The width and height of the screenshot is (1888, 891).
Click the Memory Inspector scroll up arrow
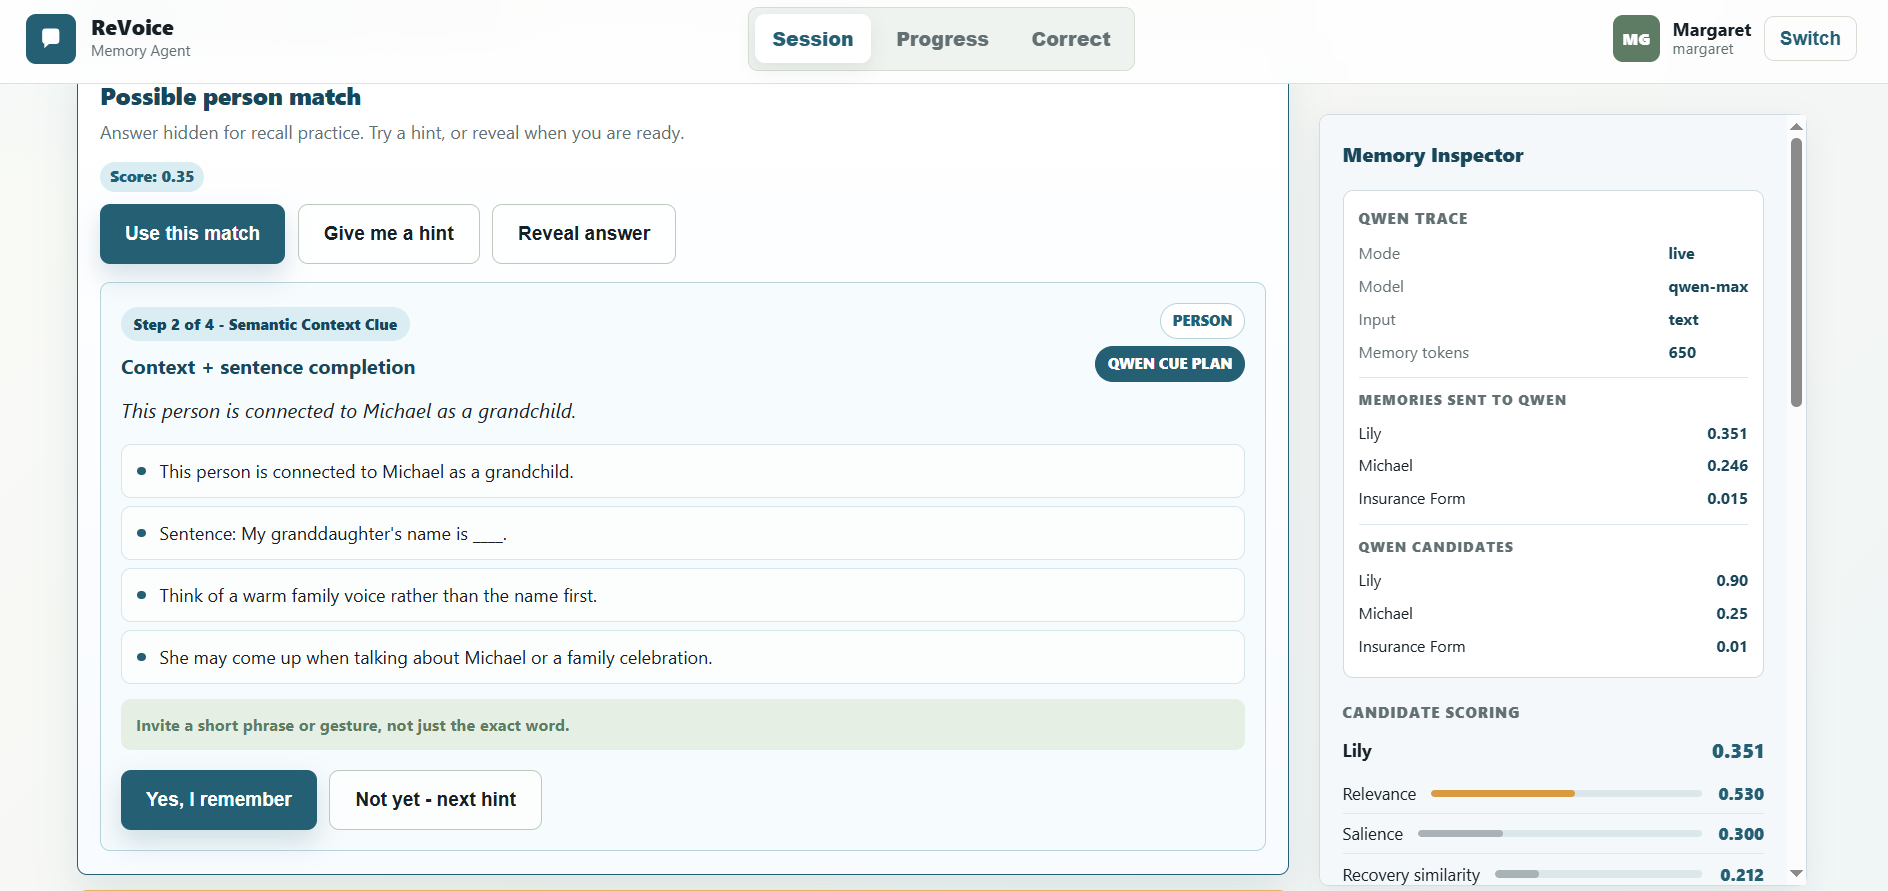tap(1796, 126)
